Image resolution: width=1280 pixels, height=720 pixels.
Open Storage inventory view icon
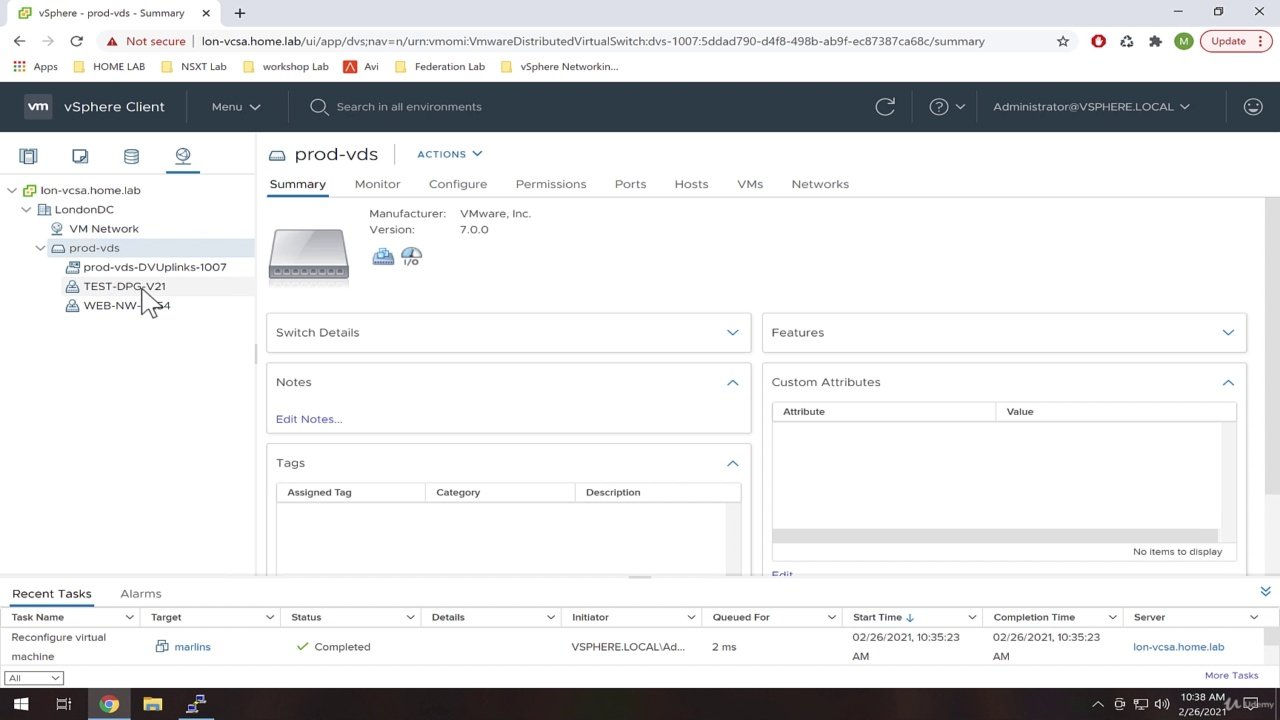pyautogui.click(x=131, y=156)
